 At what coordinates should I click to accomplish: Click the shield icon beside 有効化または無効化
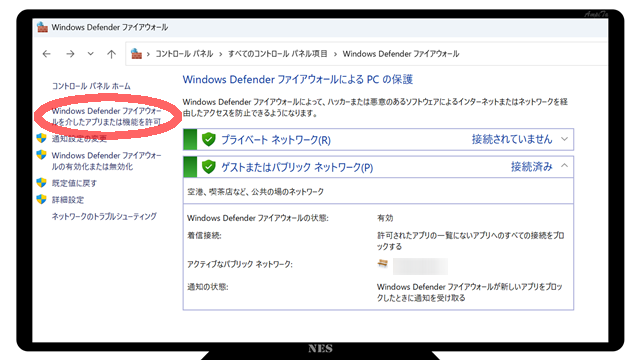click(41, 155)
